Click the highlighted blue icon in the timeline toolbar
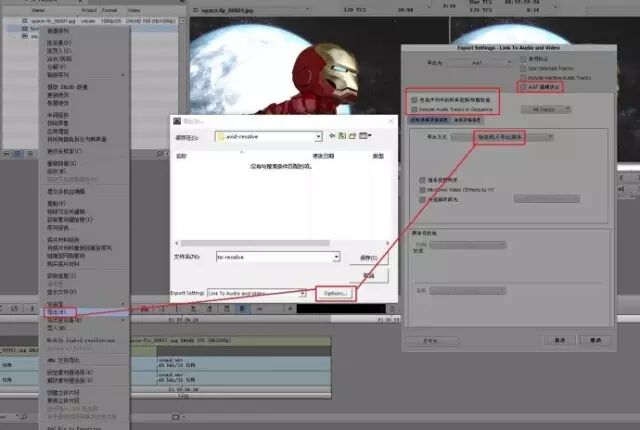The width and height of the screenshot is (640, 430). click(242, 309)
